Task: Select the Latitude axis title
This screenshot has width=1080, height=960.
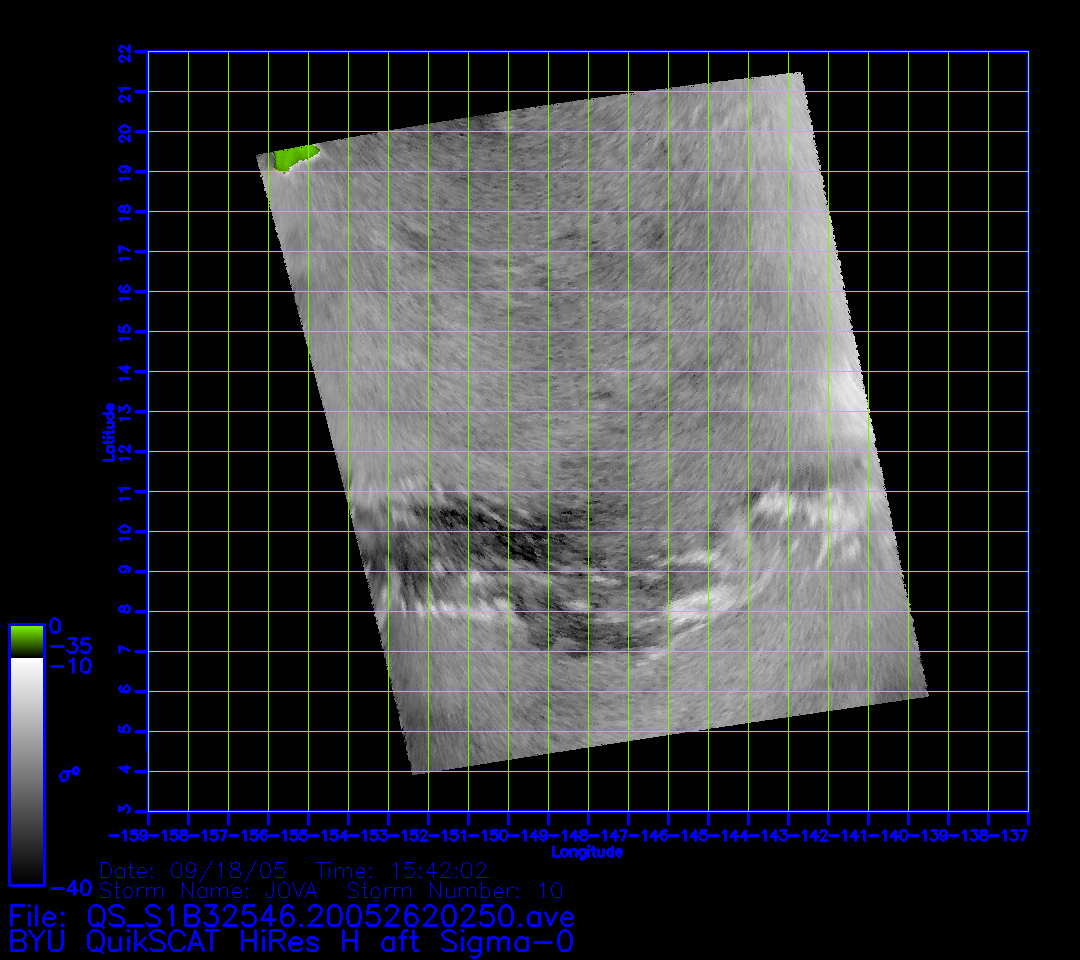Action: tap(109, 431)
